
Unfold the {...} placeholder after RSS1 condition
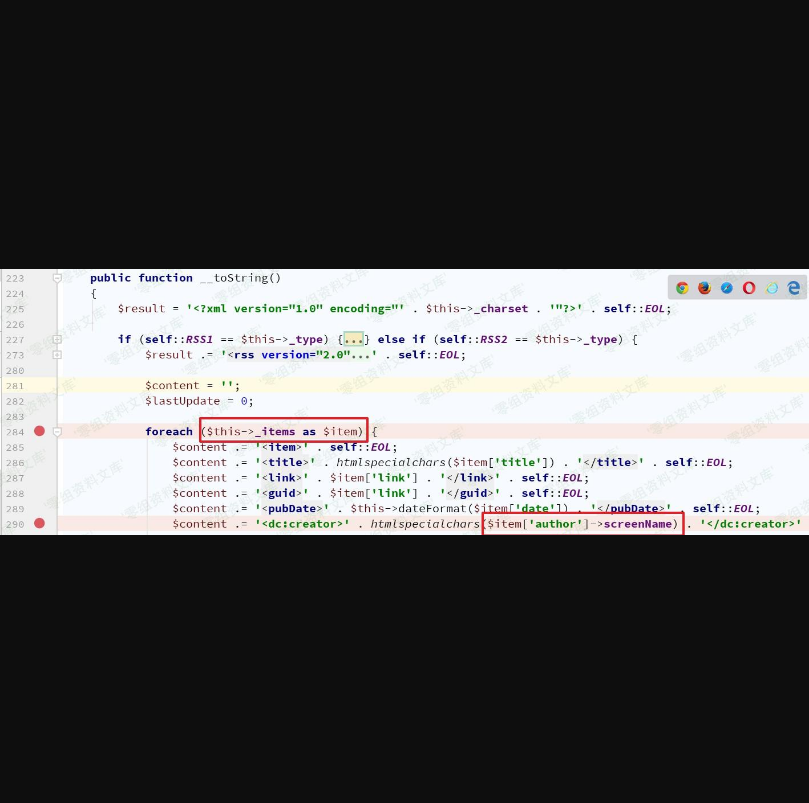(354, 339)
